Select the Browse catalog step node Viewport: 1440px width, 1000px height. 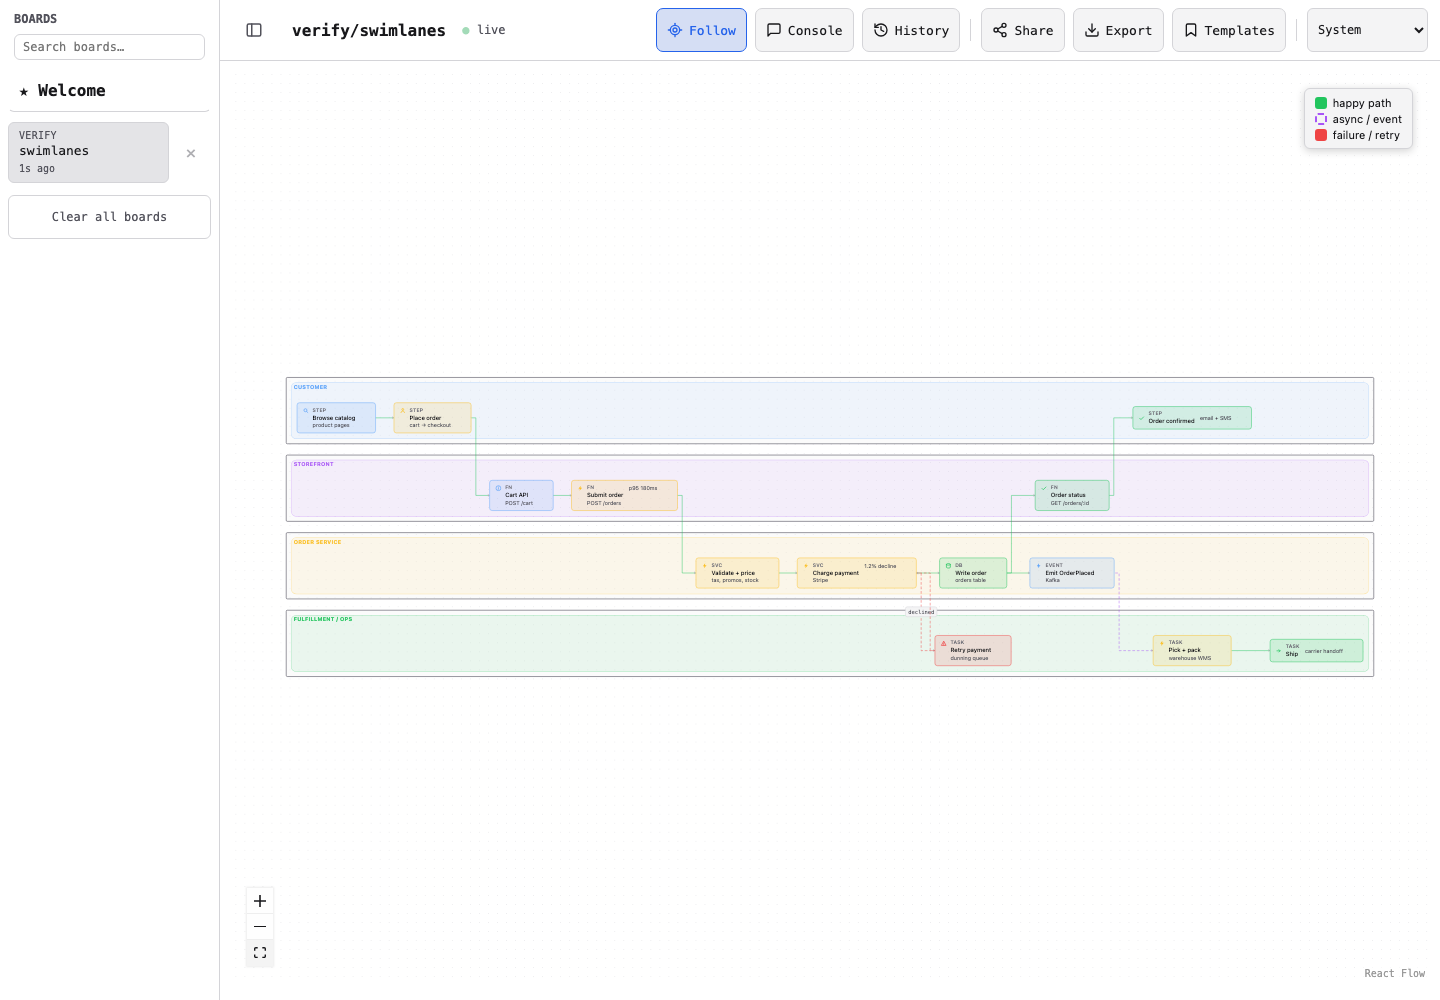[x=336, y=418]
